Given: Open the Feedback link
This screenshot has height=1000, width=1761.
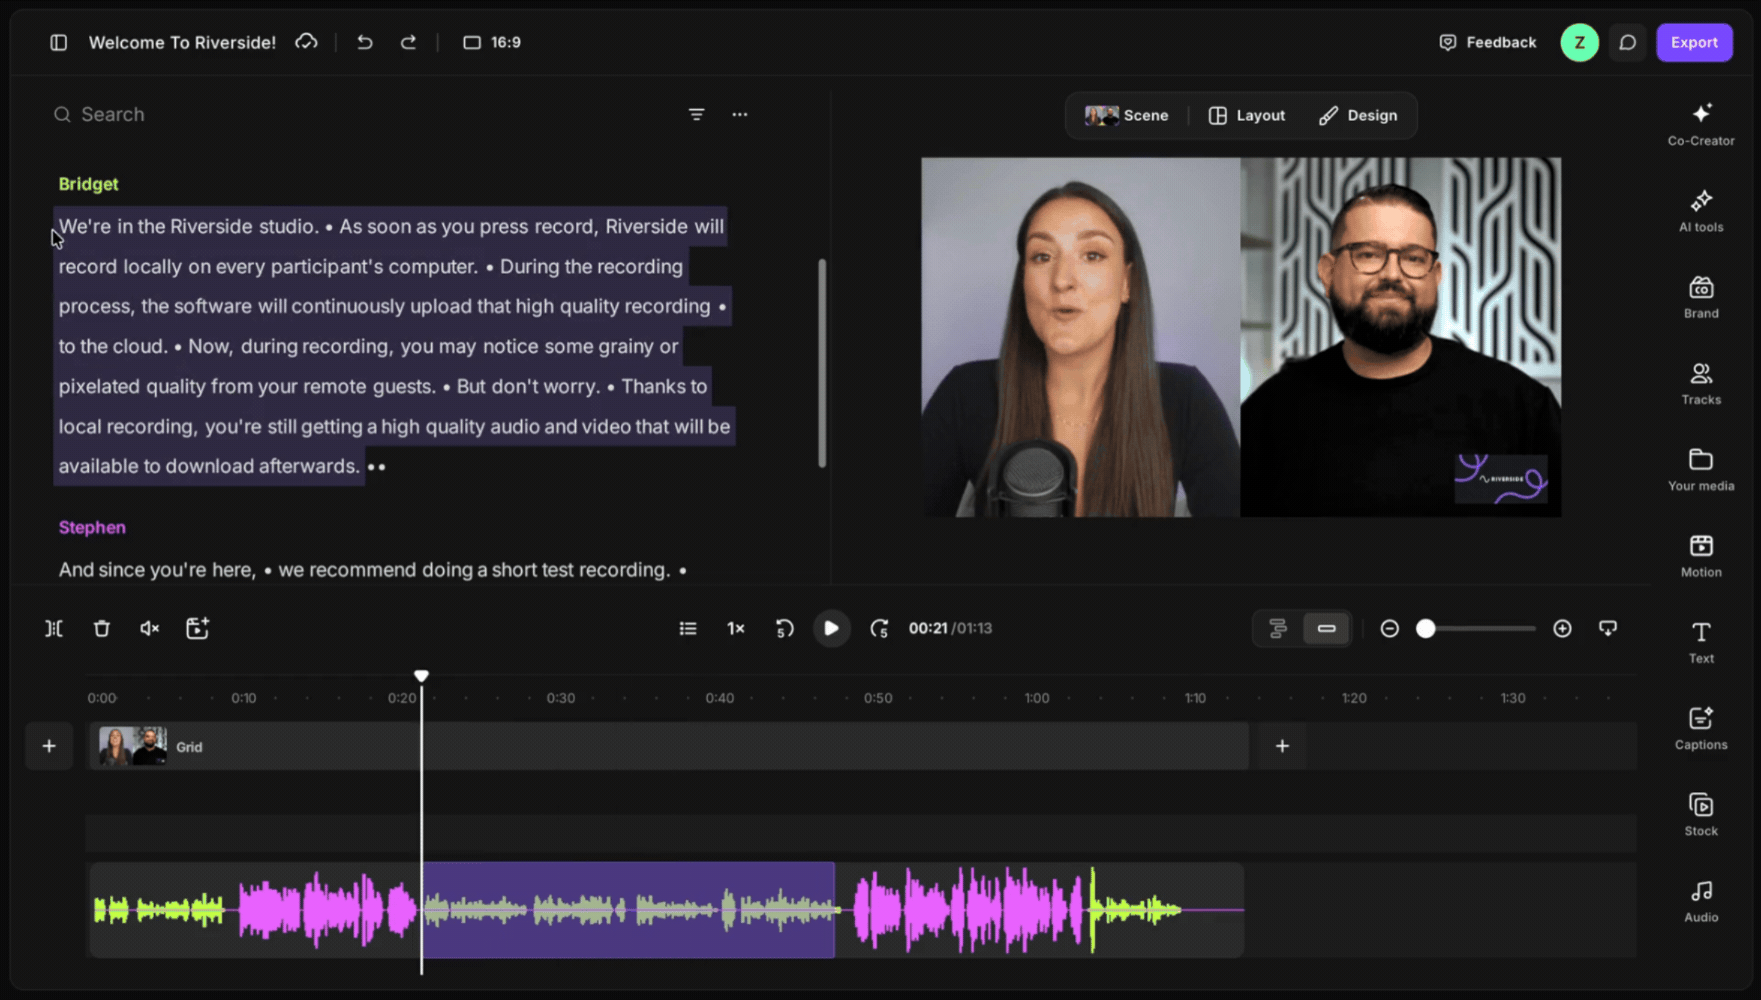Looking at the screenshot, I should (1487, 42).
